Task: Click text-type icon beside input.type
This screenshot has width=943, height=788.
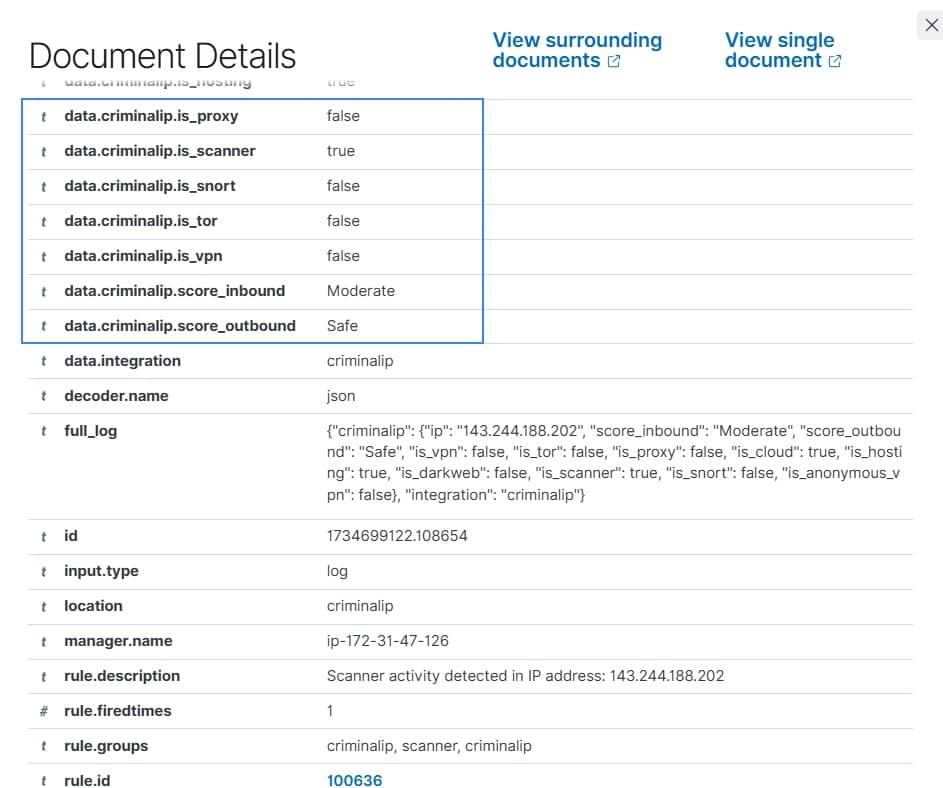Action: pyautogui.click(x=43, y=571)
